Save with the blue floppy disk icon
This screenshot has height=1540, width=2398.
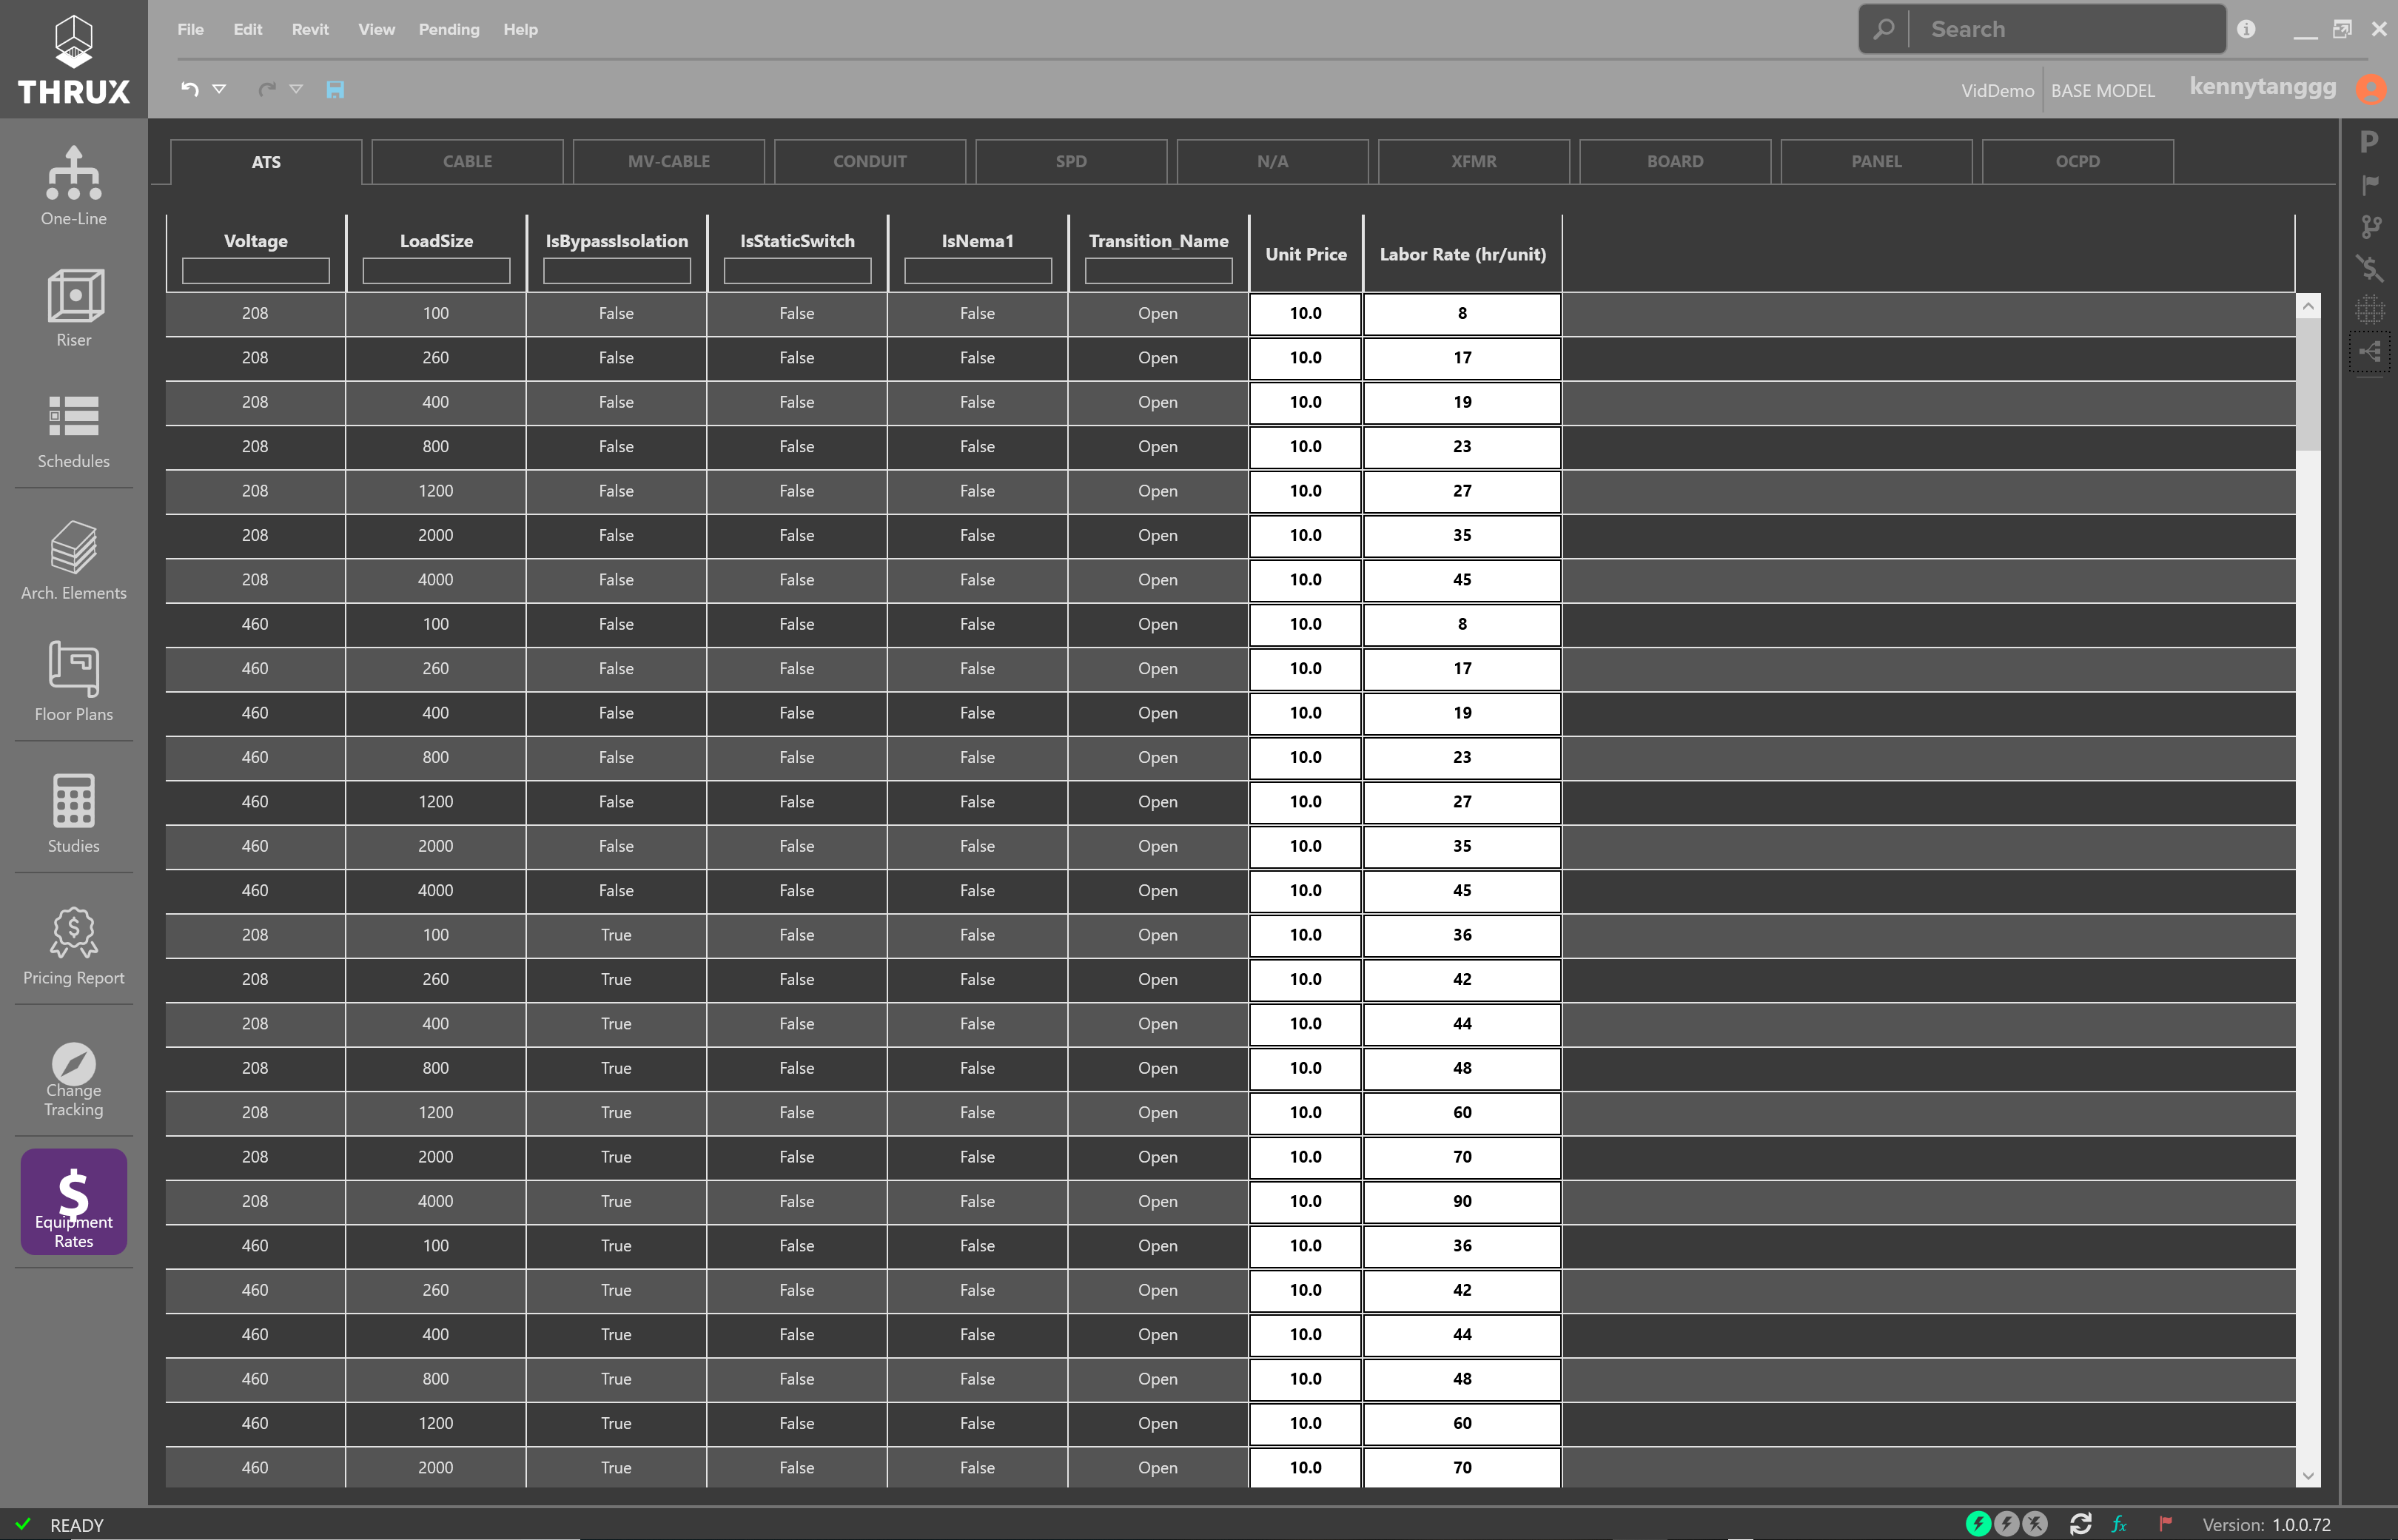335,90
